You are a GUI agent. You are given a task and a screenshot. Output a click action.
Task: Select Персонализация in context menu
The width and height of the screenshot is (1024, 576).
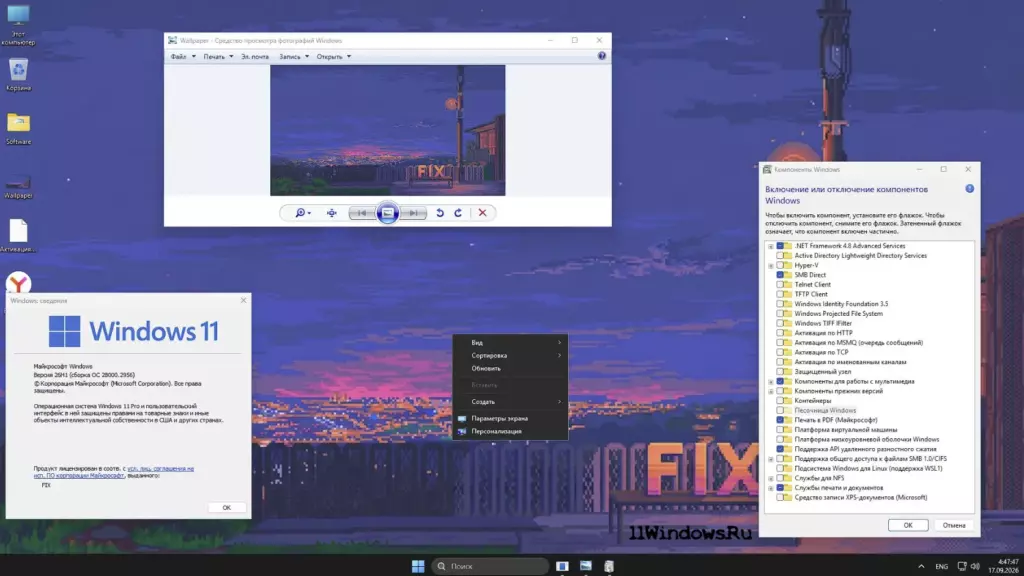pyautogui.click(x=510, y=432)
